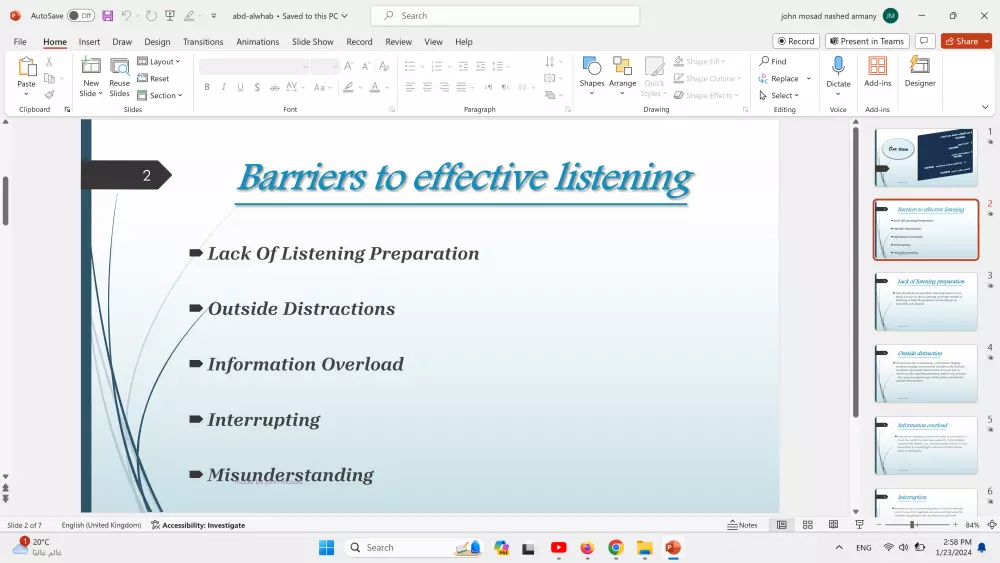Toggle Normal view button in status bar
Image resolution: width=1000 pixels, height=563 pixels.
(782, 525)
